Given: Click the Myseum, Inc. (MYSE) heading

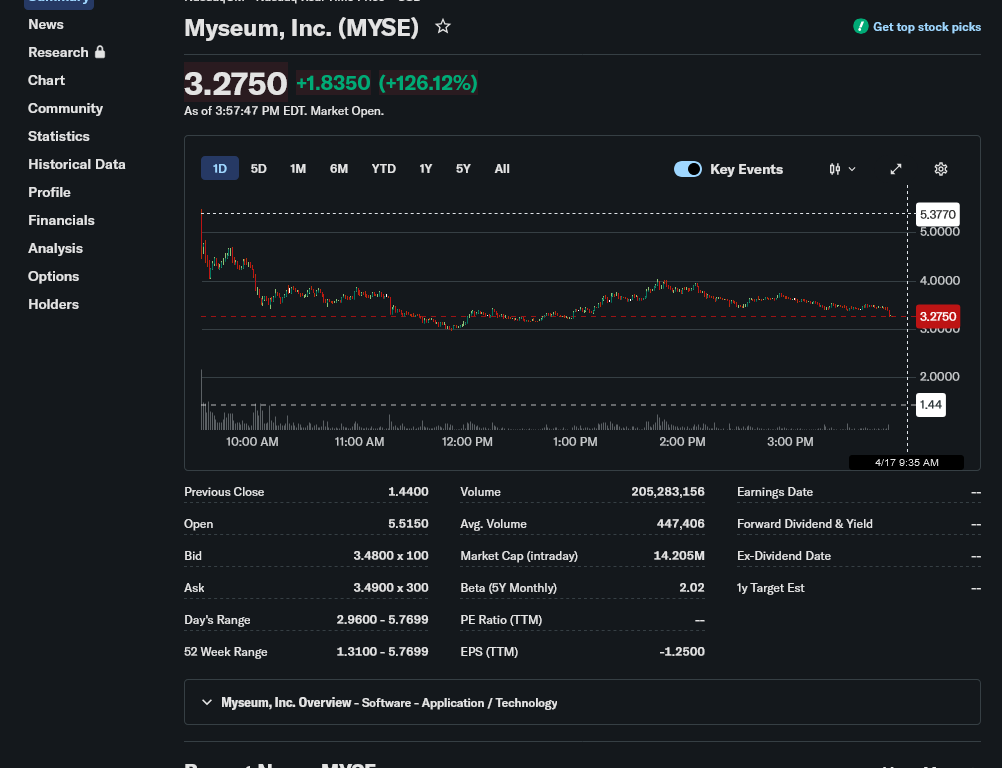Looking at the screenshot, I should click(x=301, y=28).
